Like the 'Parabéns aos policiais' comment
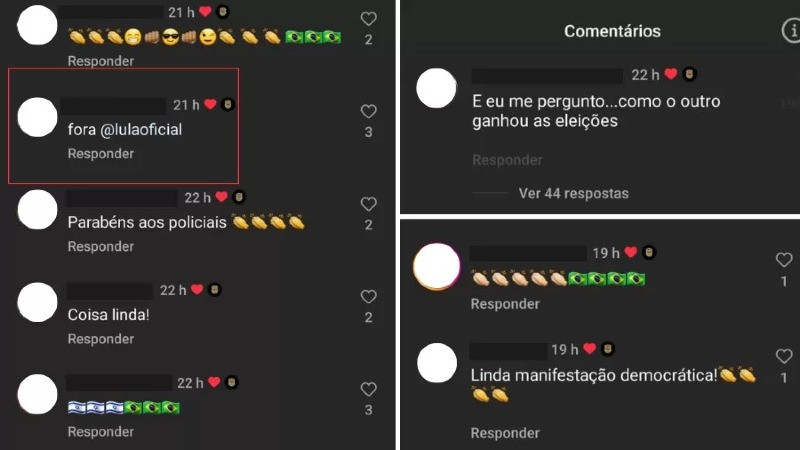Screen dimensions: 800x450 pos(368,204)
